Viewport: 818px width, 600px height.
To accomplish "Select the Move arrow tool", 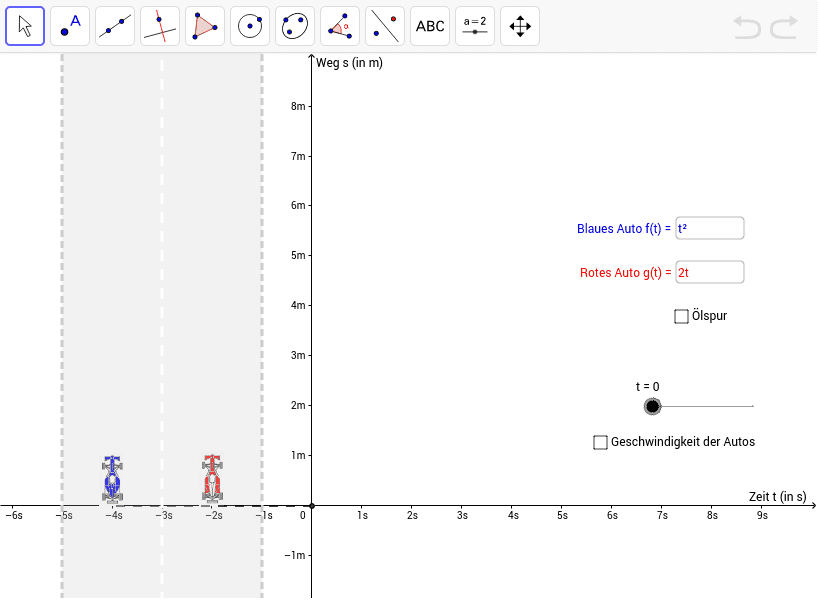I will [x=25, y=26].
